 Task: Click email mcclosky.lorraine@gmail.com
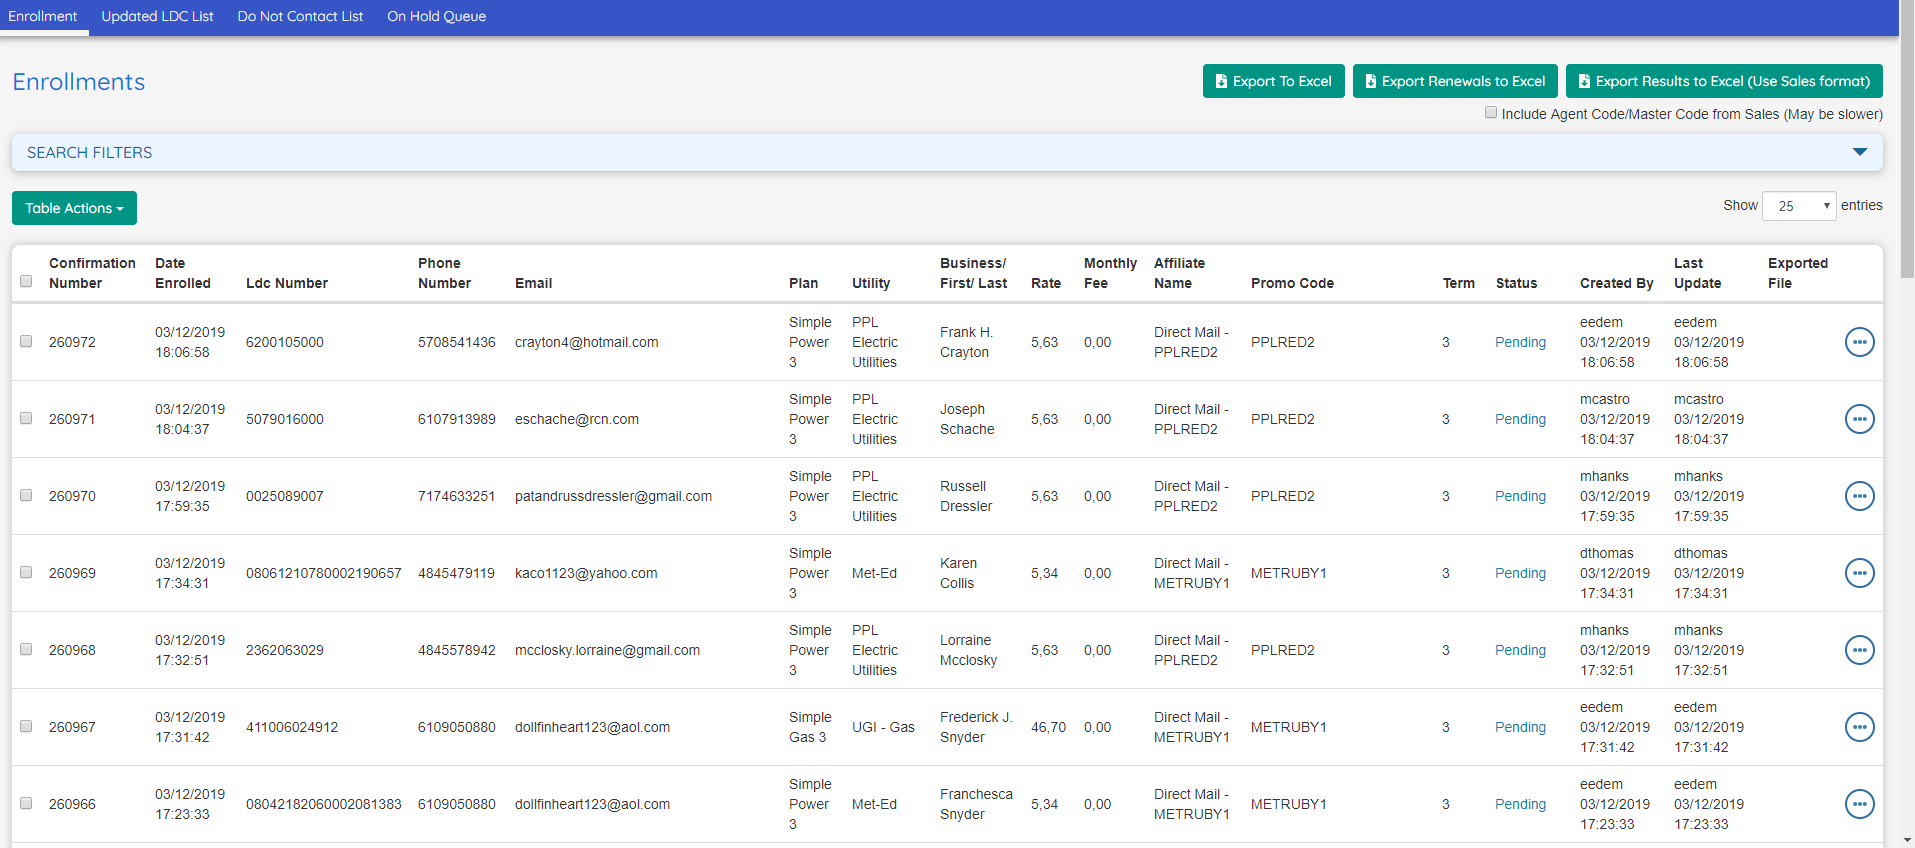(x=607, y=650)
